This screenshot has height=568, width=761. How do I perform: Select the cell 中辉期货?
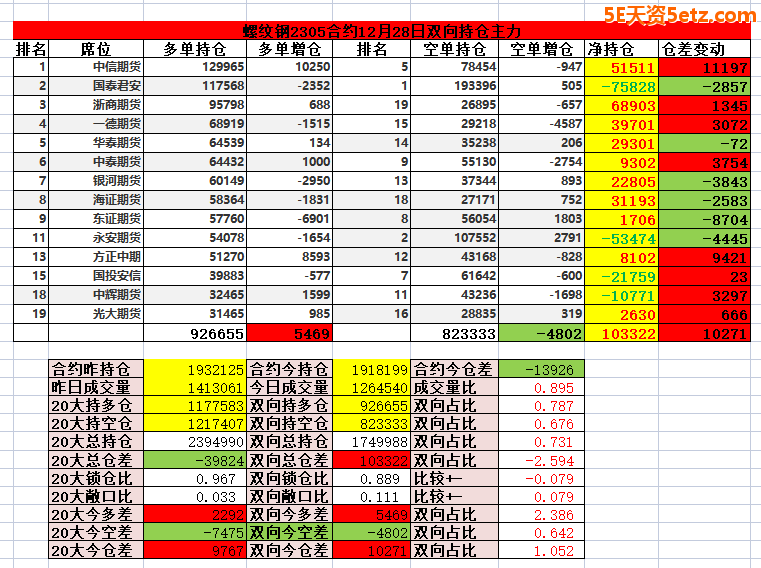point(96,294)
